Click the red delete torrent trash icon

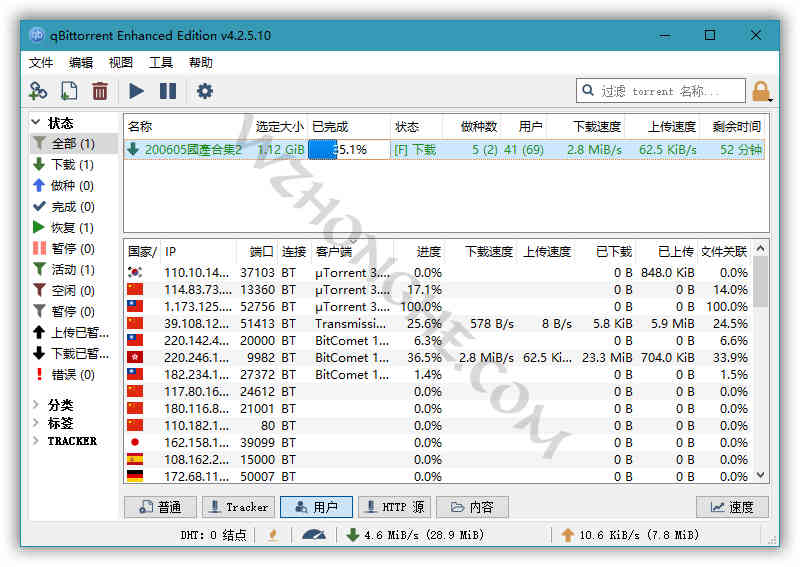pos(99,91)
